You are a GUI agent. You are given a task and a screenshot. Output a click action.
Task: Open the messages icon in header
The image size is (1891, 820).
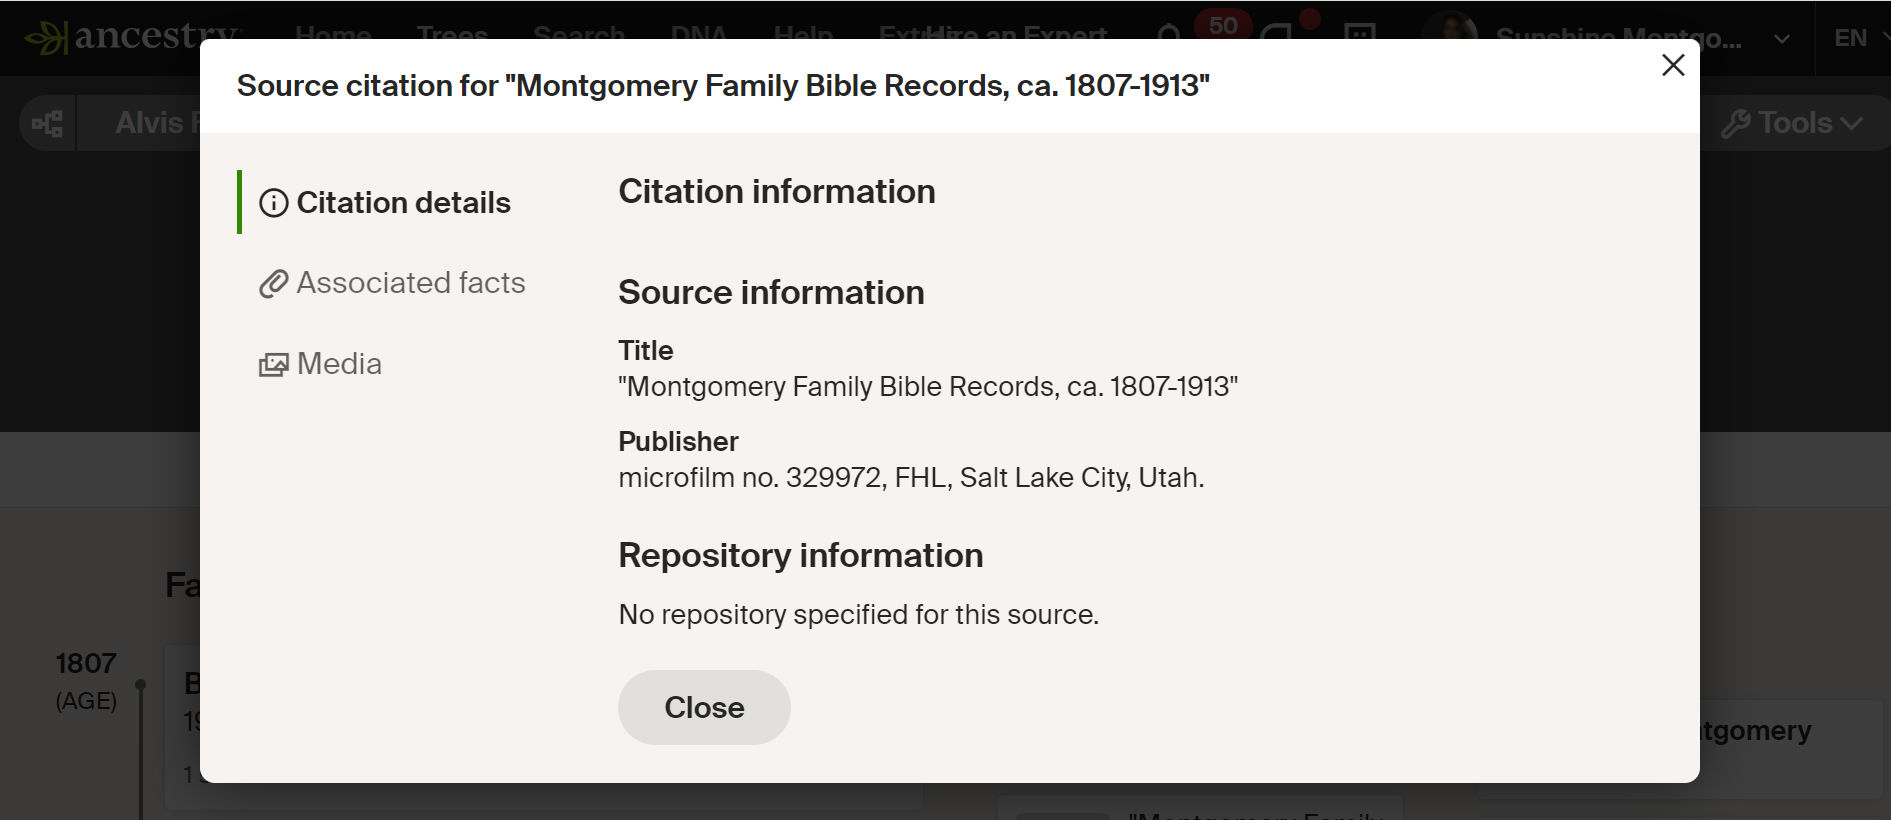[x=1276, y=36]
